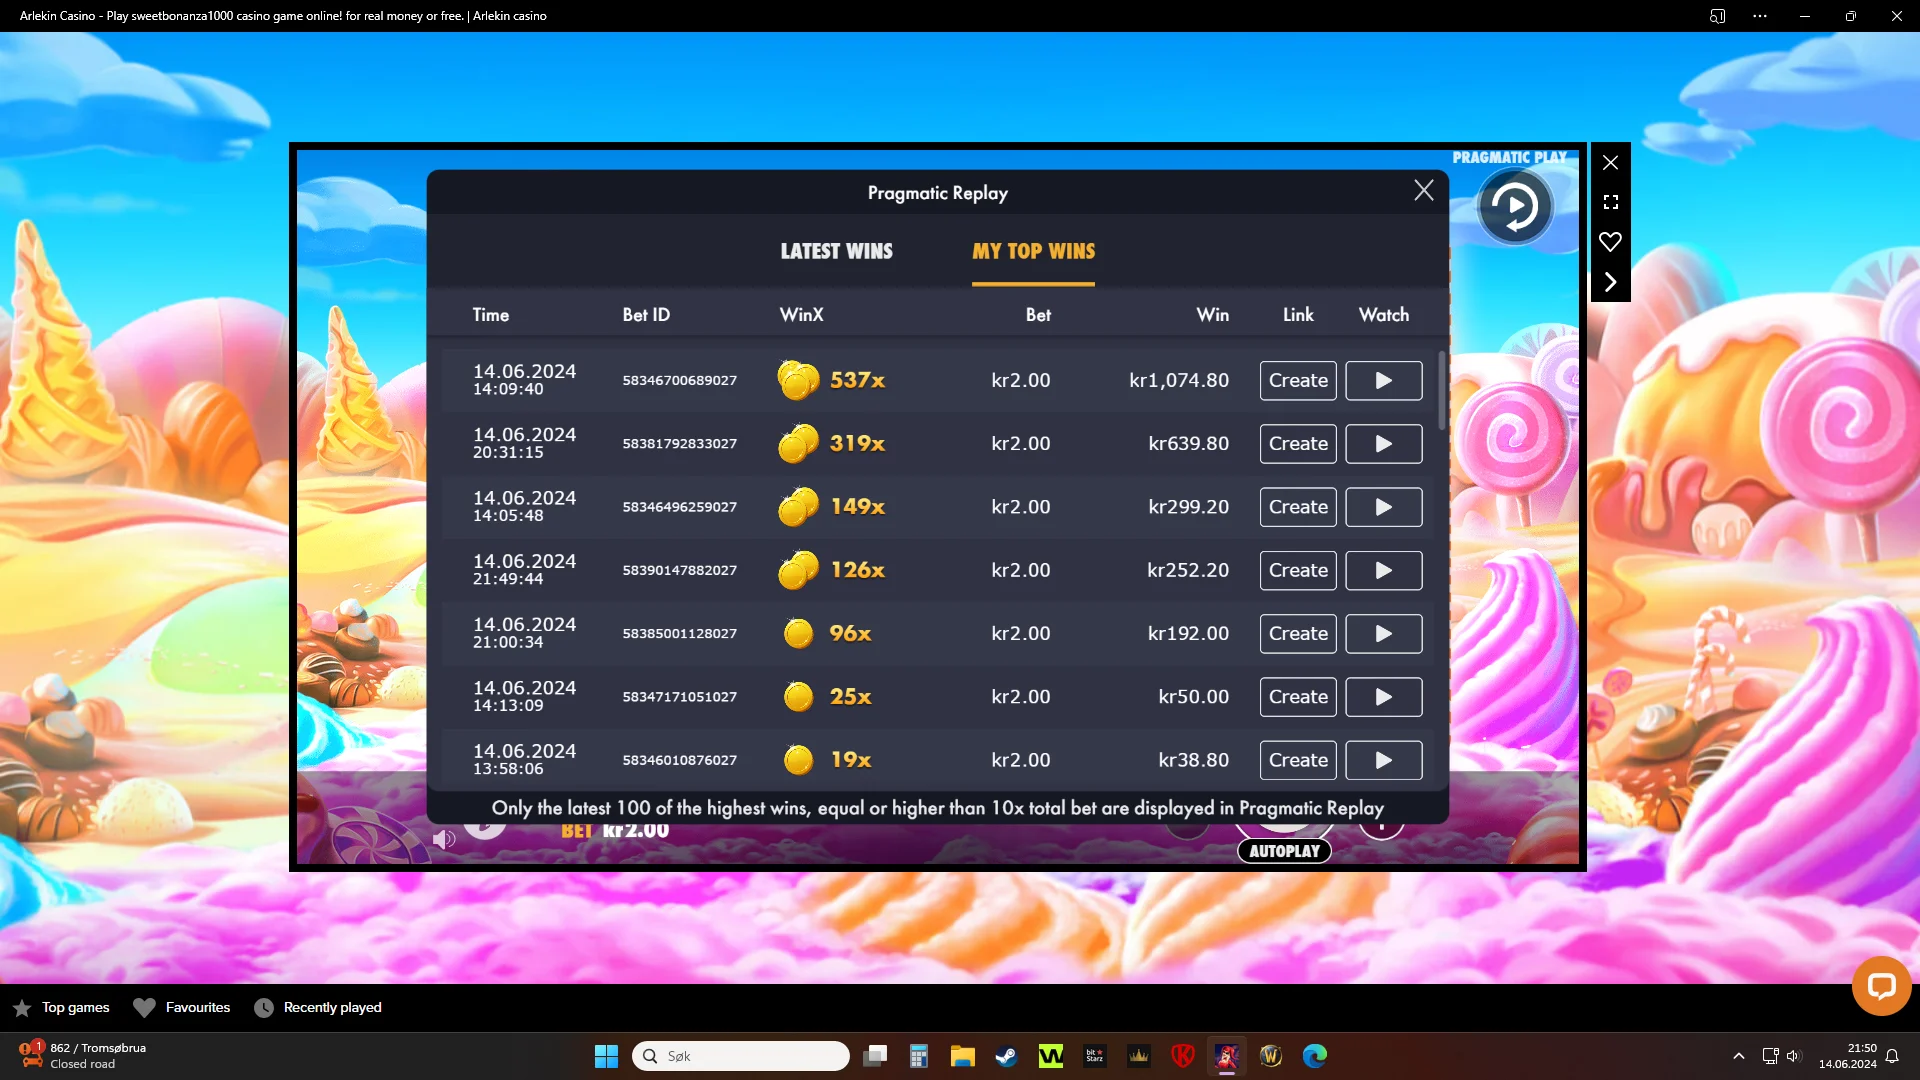Open Task View on the taskbar
The width and height of the screenshot is (1920, 1080).
click(875, 1056)
